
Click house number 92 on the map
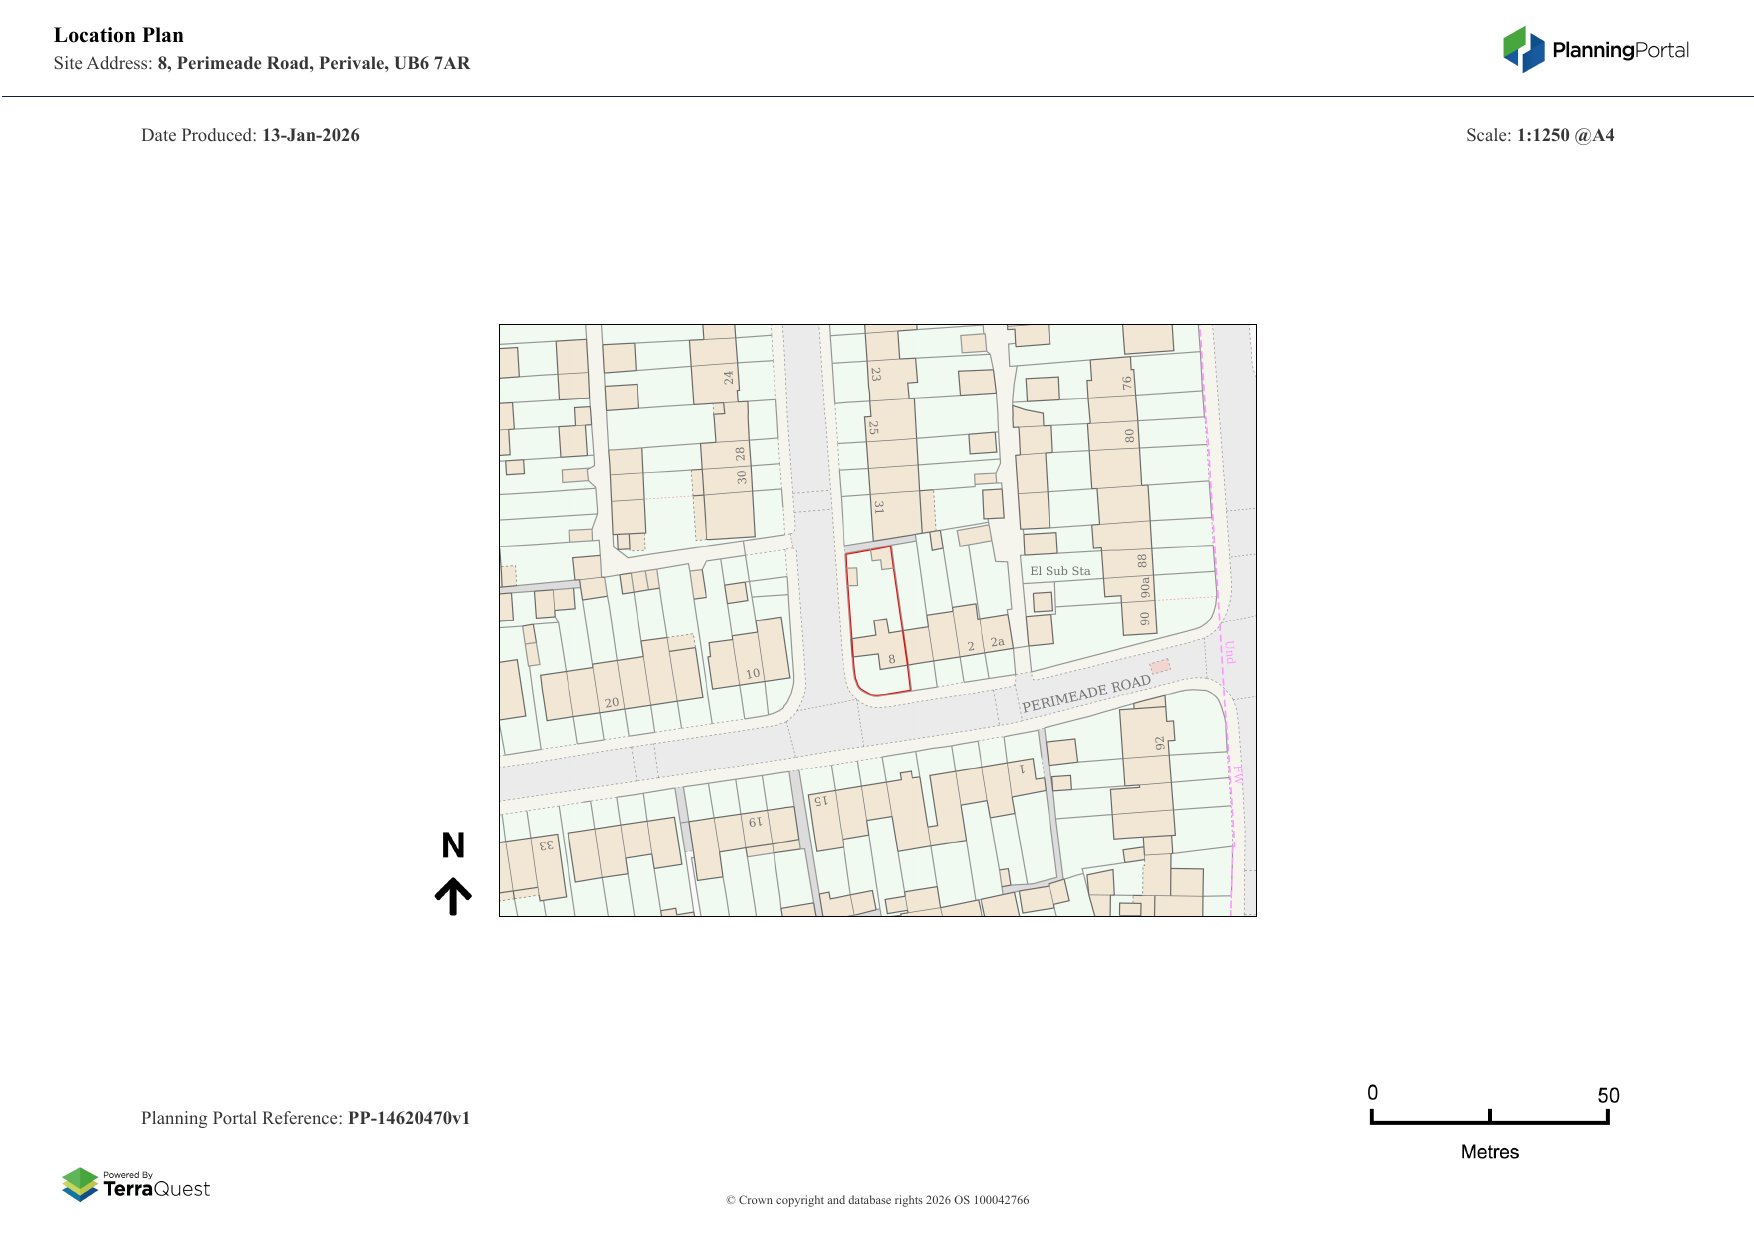coord(1160,743)
